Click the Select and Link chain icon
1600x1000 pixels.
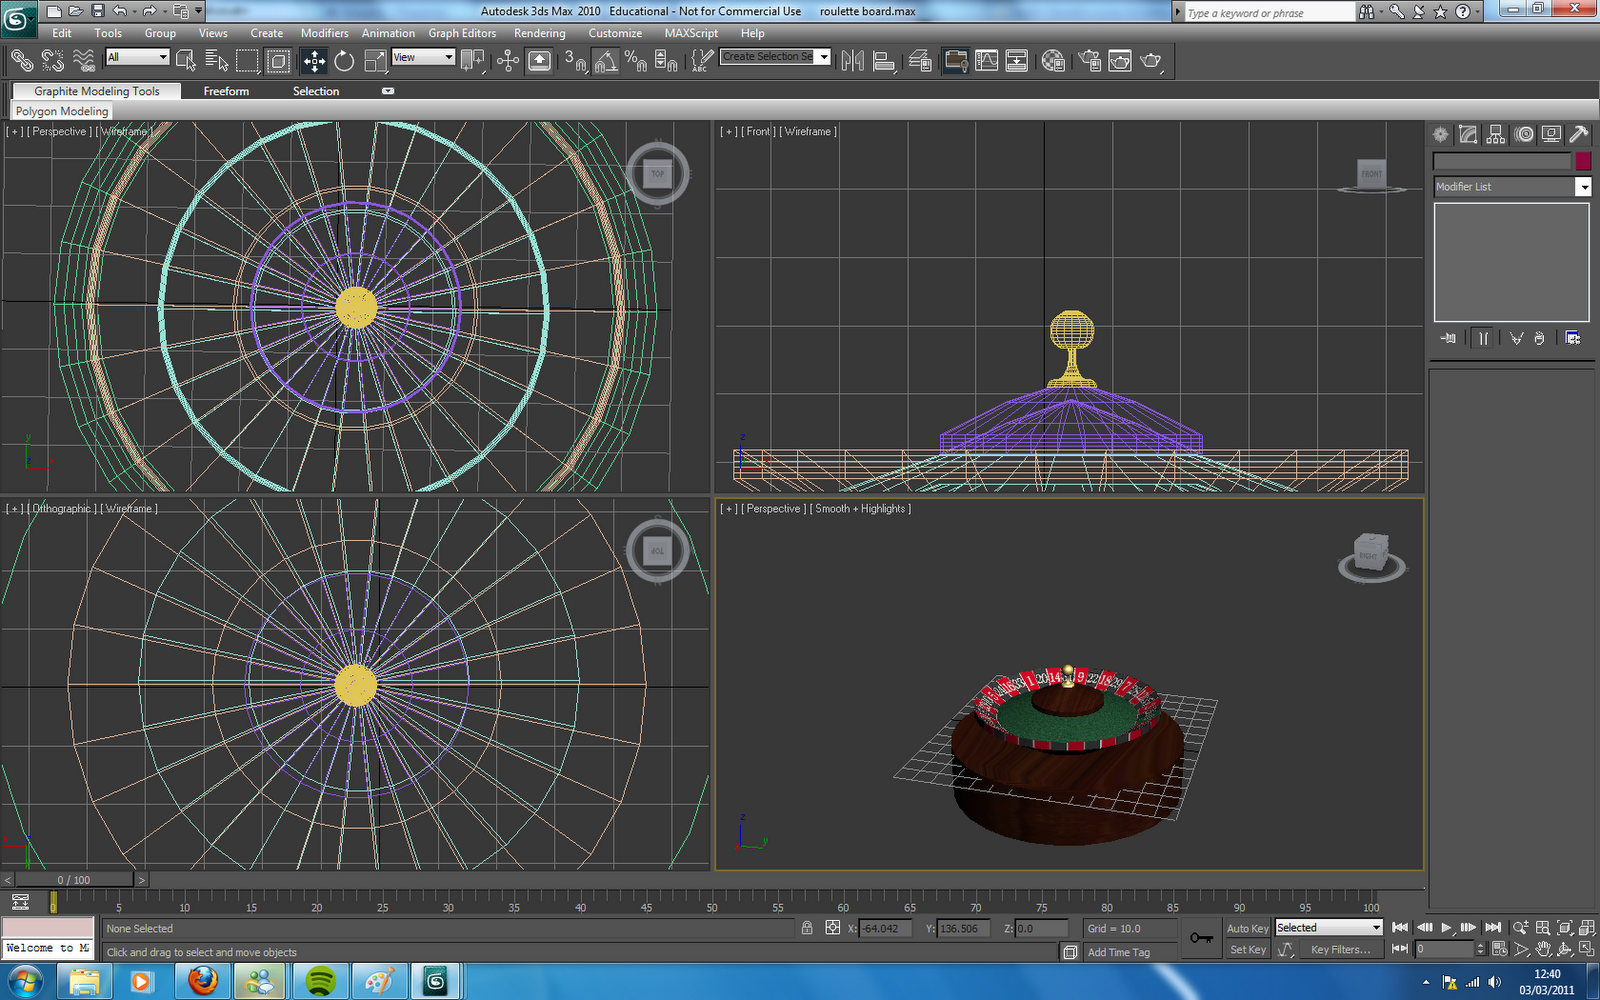[21, 61]
